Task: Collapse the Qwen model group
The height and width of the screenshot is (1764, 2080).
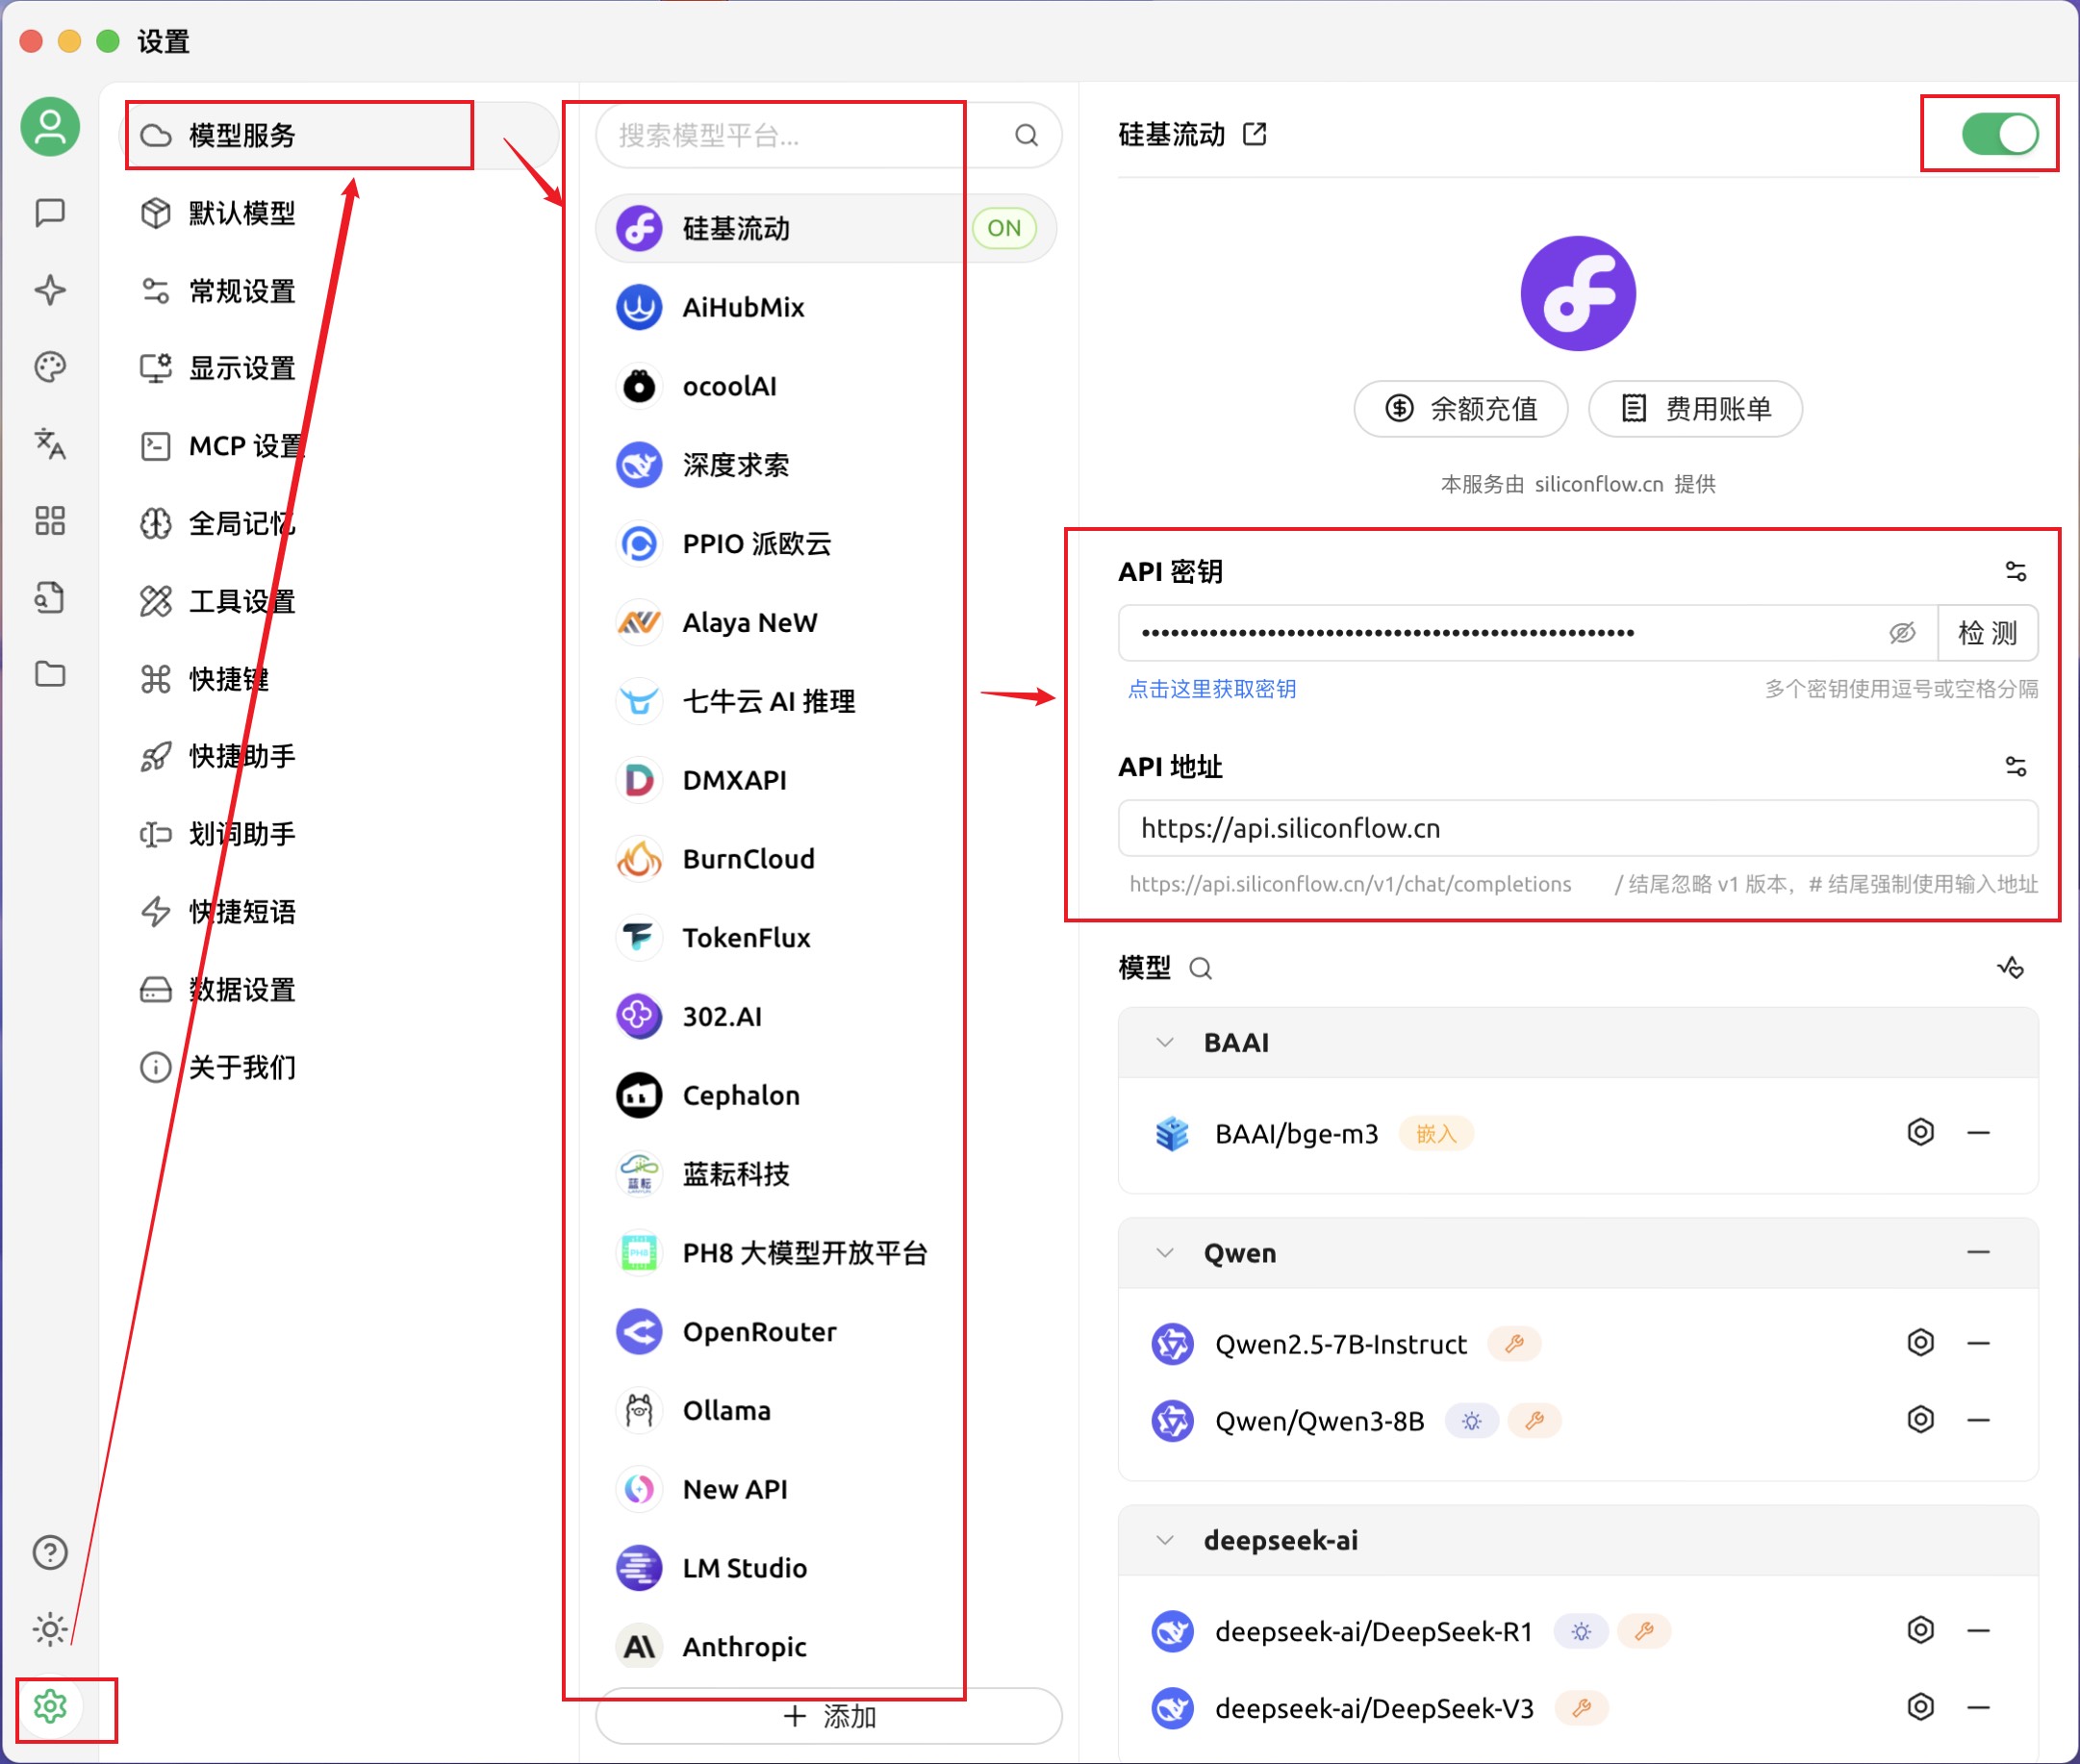Action: (1164, 1253)
